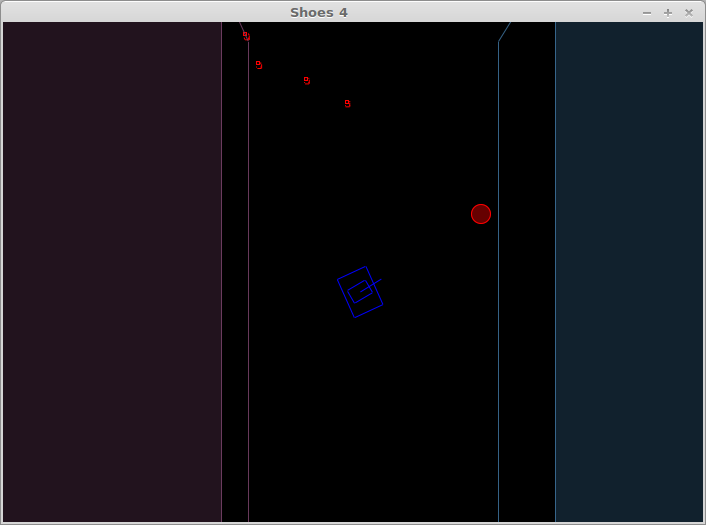Minimize the Shoes 4 window
Image resolution: width=706 pixels, height=525 pixels.
(x=647, y=13)
